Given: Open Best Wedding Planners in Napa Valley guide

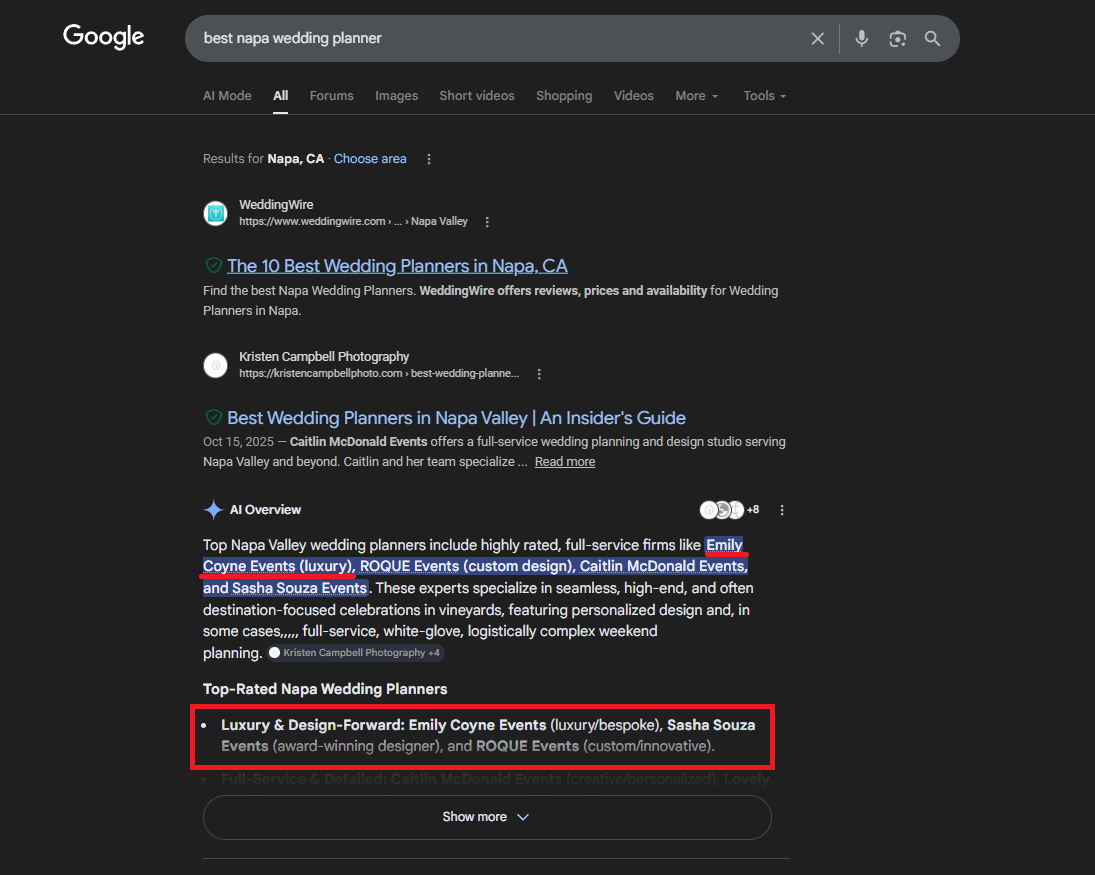Looking at the screenshot, I should click(x=456, y=418).
